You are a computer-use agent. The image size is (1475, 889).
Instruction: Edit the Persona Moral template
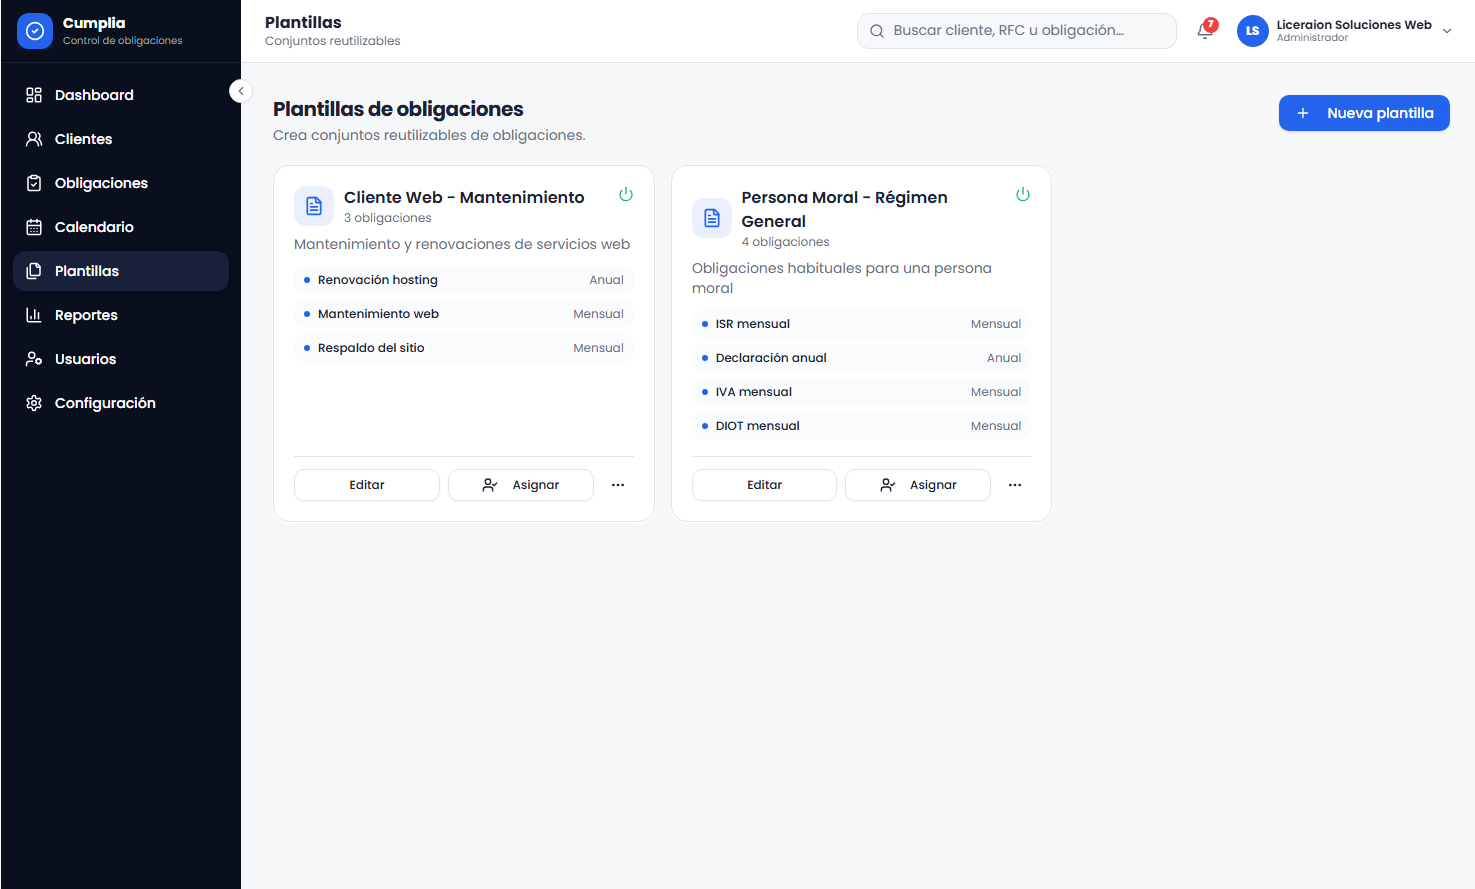coord(764,485)
